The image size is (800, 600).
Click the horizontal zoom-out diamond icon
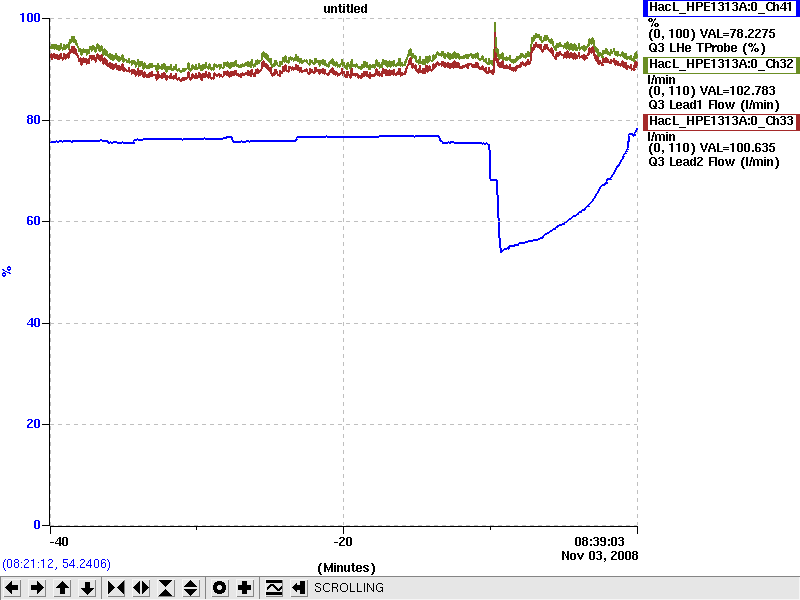pyautogui.click(x=141, y=588)
